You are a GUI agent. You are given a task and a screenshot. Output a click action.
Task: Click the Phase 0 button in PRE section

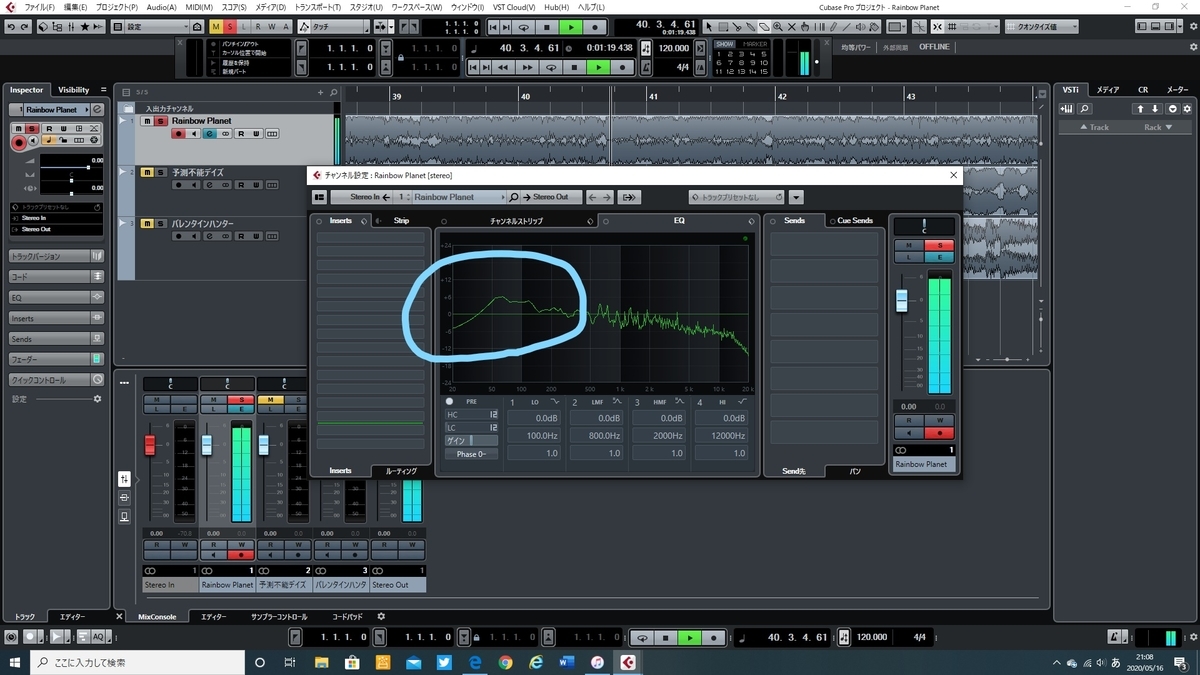[471, 453]
